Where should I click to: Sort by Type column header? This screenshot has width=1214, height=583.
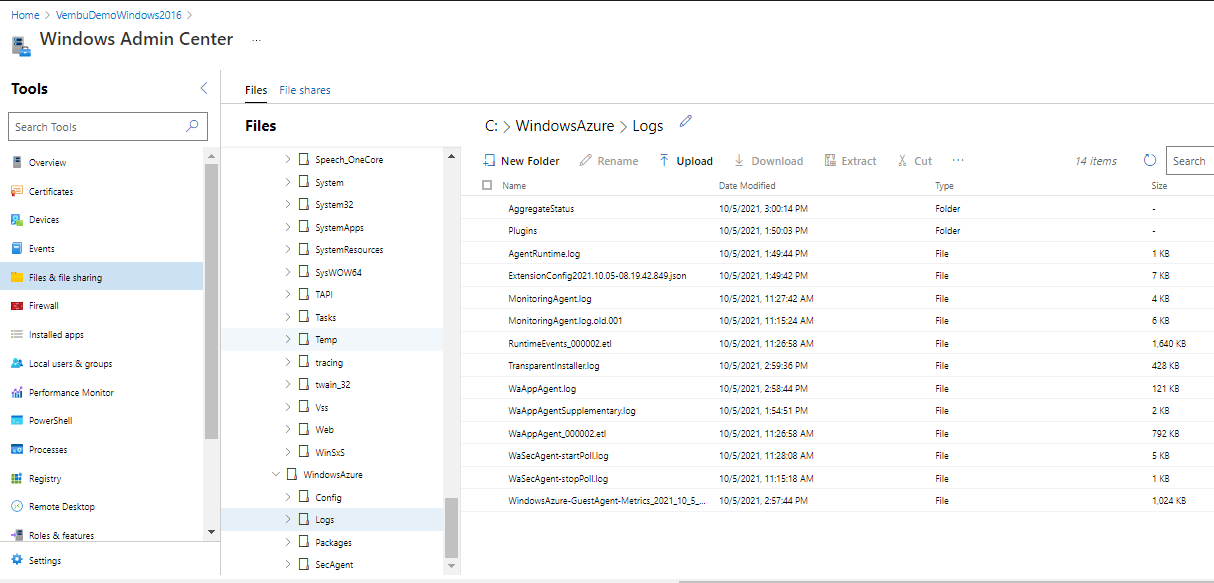(944, 186)
